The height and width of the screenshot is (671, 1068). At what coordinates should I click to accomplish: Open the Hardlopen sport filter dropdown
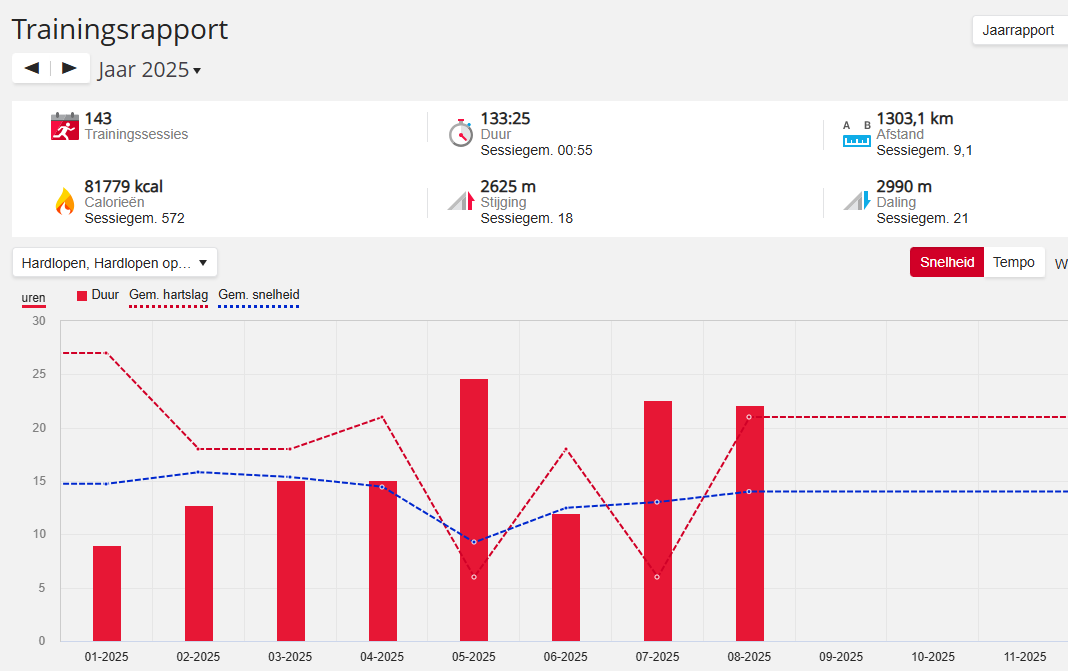(115, 263)
